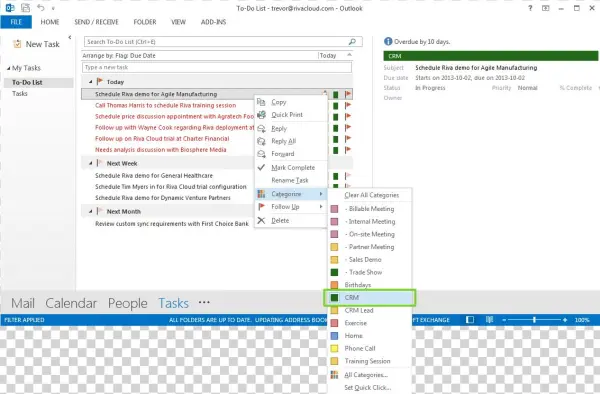Image resolution: width=600 pixels, height=394 pixels.
Task: Select task Review custom sync requirements First Choice Bank
Action: [x=172, y=223]
